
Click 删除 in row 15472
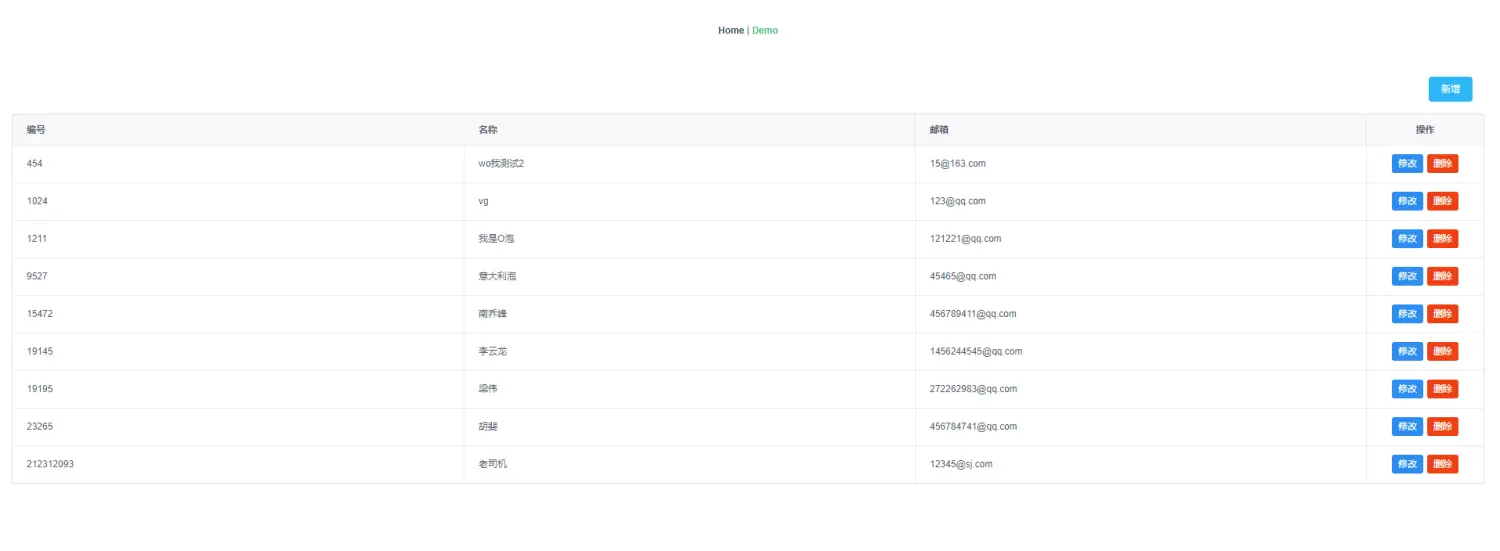point(1442,314)
